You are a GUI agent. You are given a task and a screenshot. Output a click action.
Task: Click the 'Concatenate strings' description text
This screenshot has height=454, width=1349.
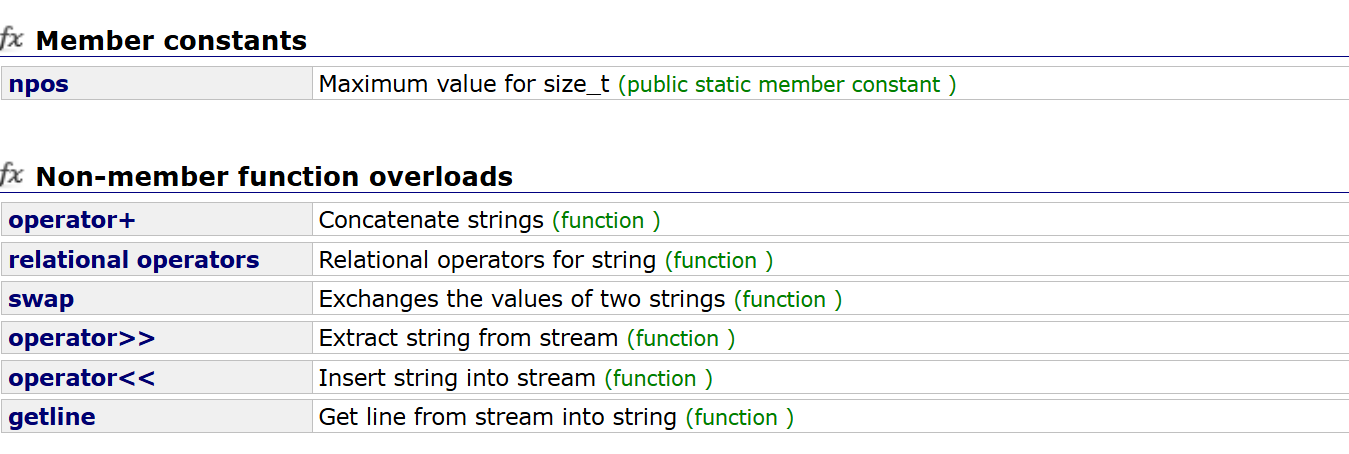coord(431,220)
